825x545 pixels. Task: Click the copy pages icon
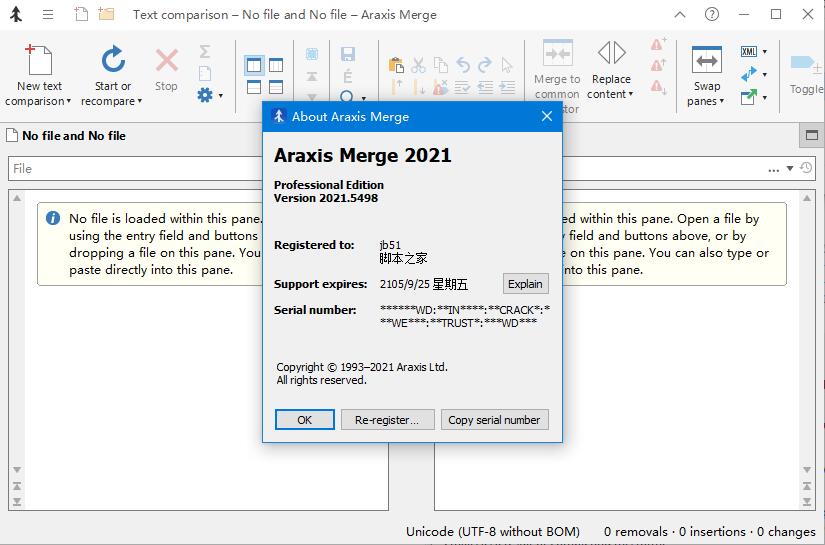[x=440, y=65]
